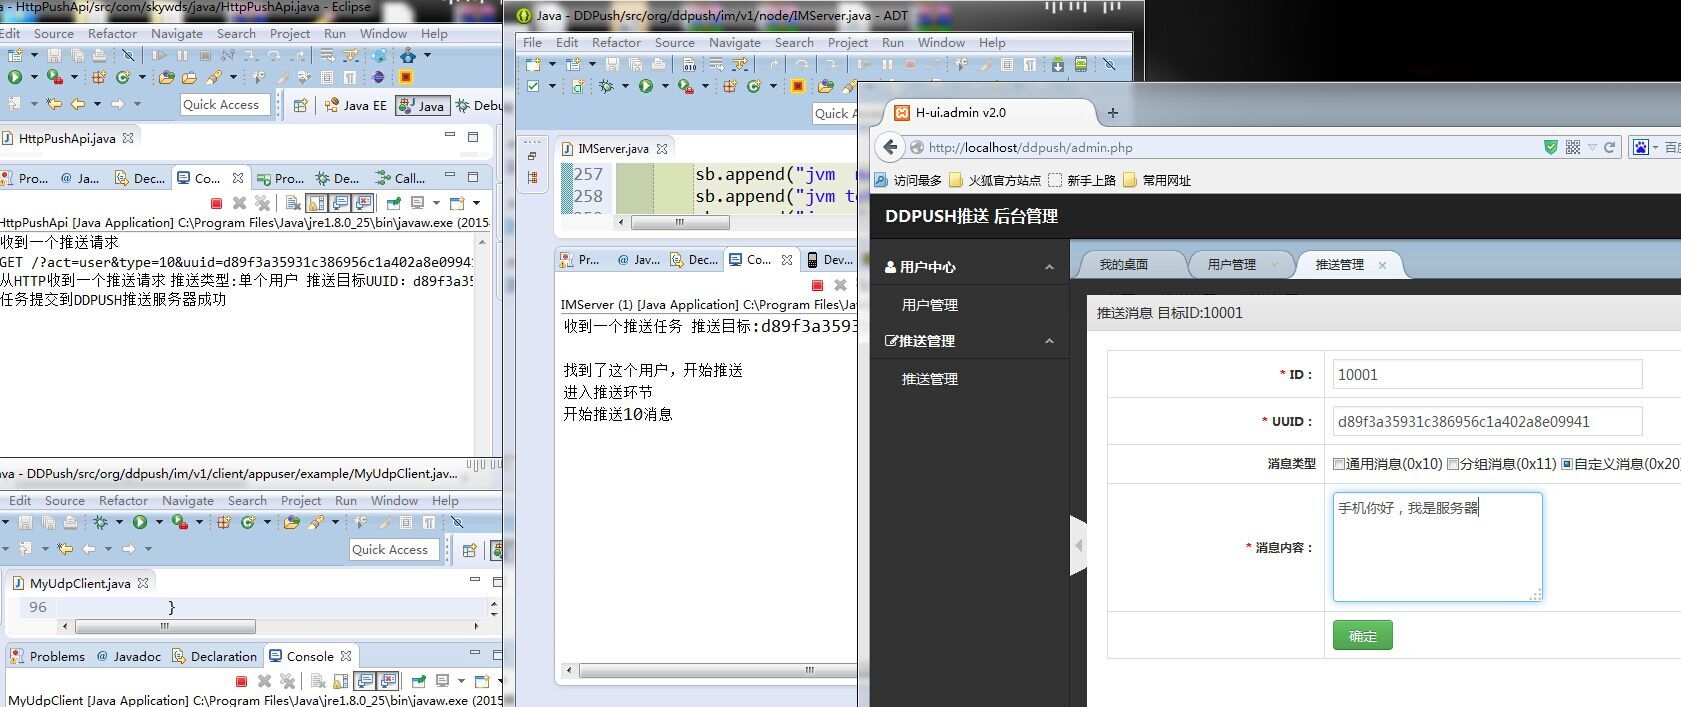Open Refactor menu in HttpPushApi Eclipse window
The image size is (1681, 707).
coord(112,34)
